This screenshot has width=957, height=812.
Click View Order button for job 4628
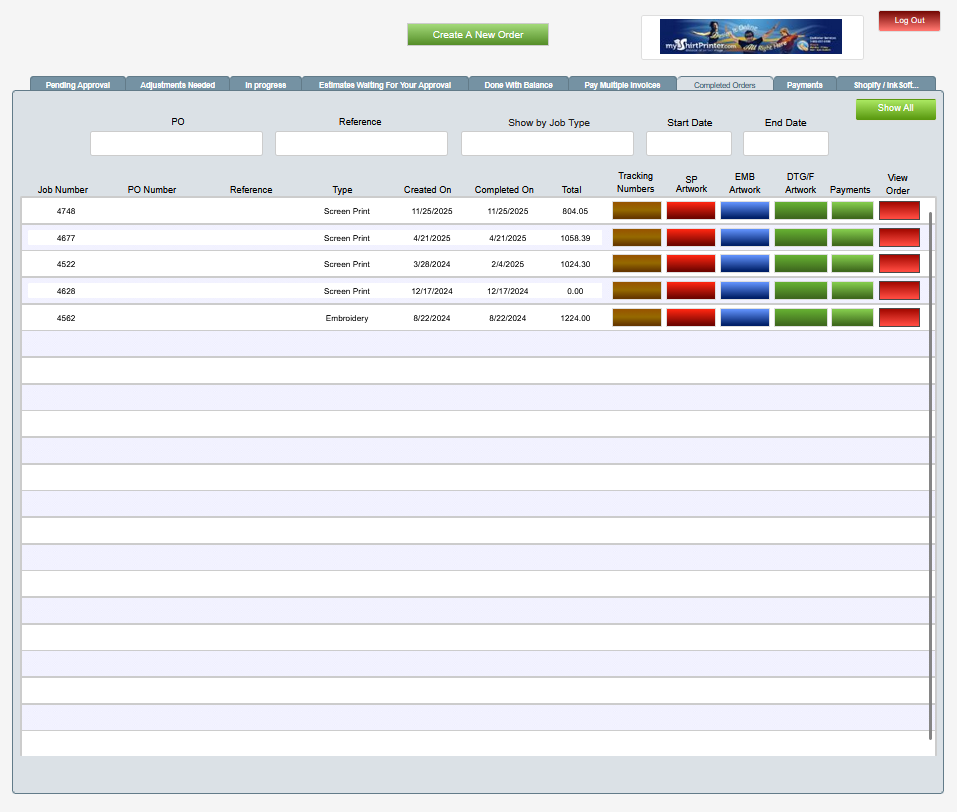pyautogui.click(x=899, y=291)
